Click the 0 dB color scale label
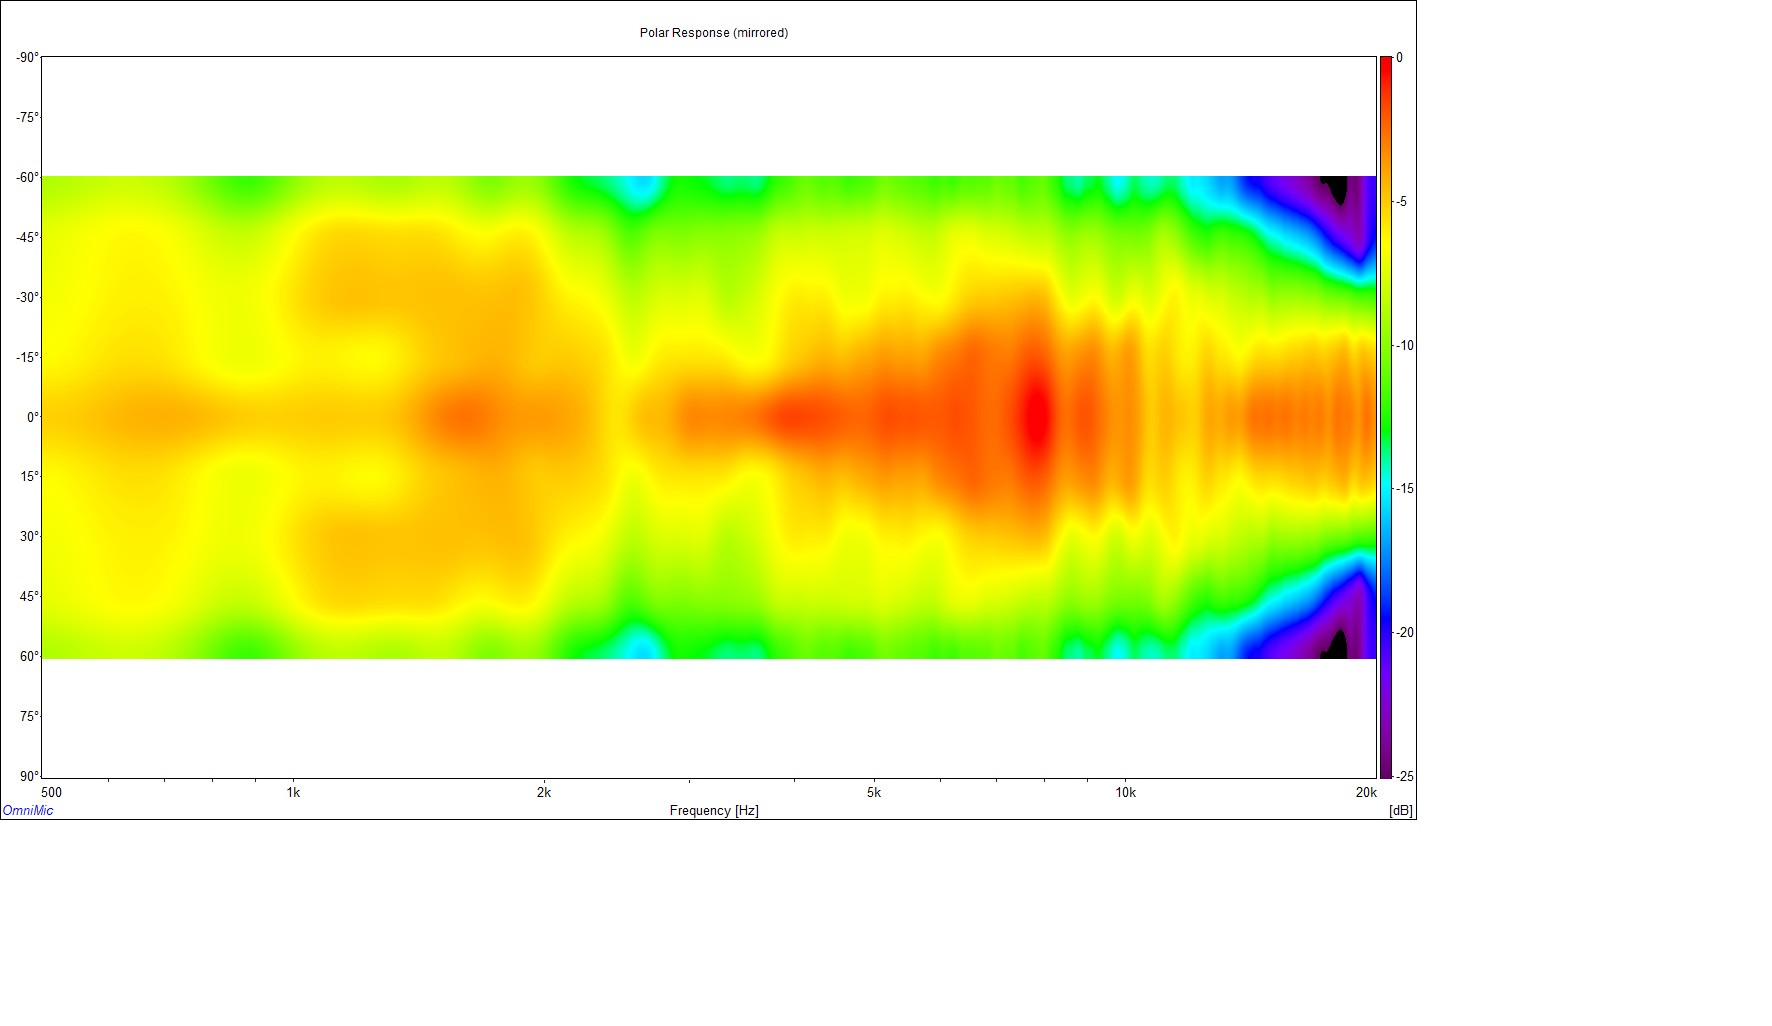This screenshot has width=1772, height=1026. tap(1399, 58)
